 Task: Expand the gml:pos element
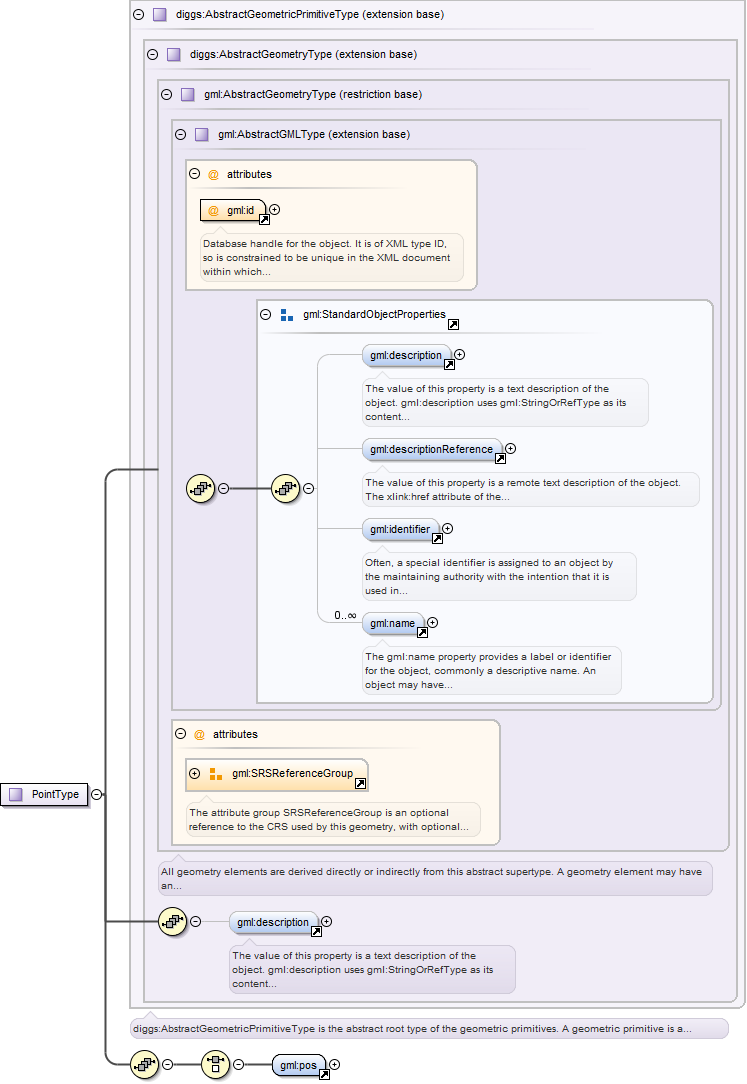tap(335, 1065)
